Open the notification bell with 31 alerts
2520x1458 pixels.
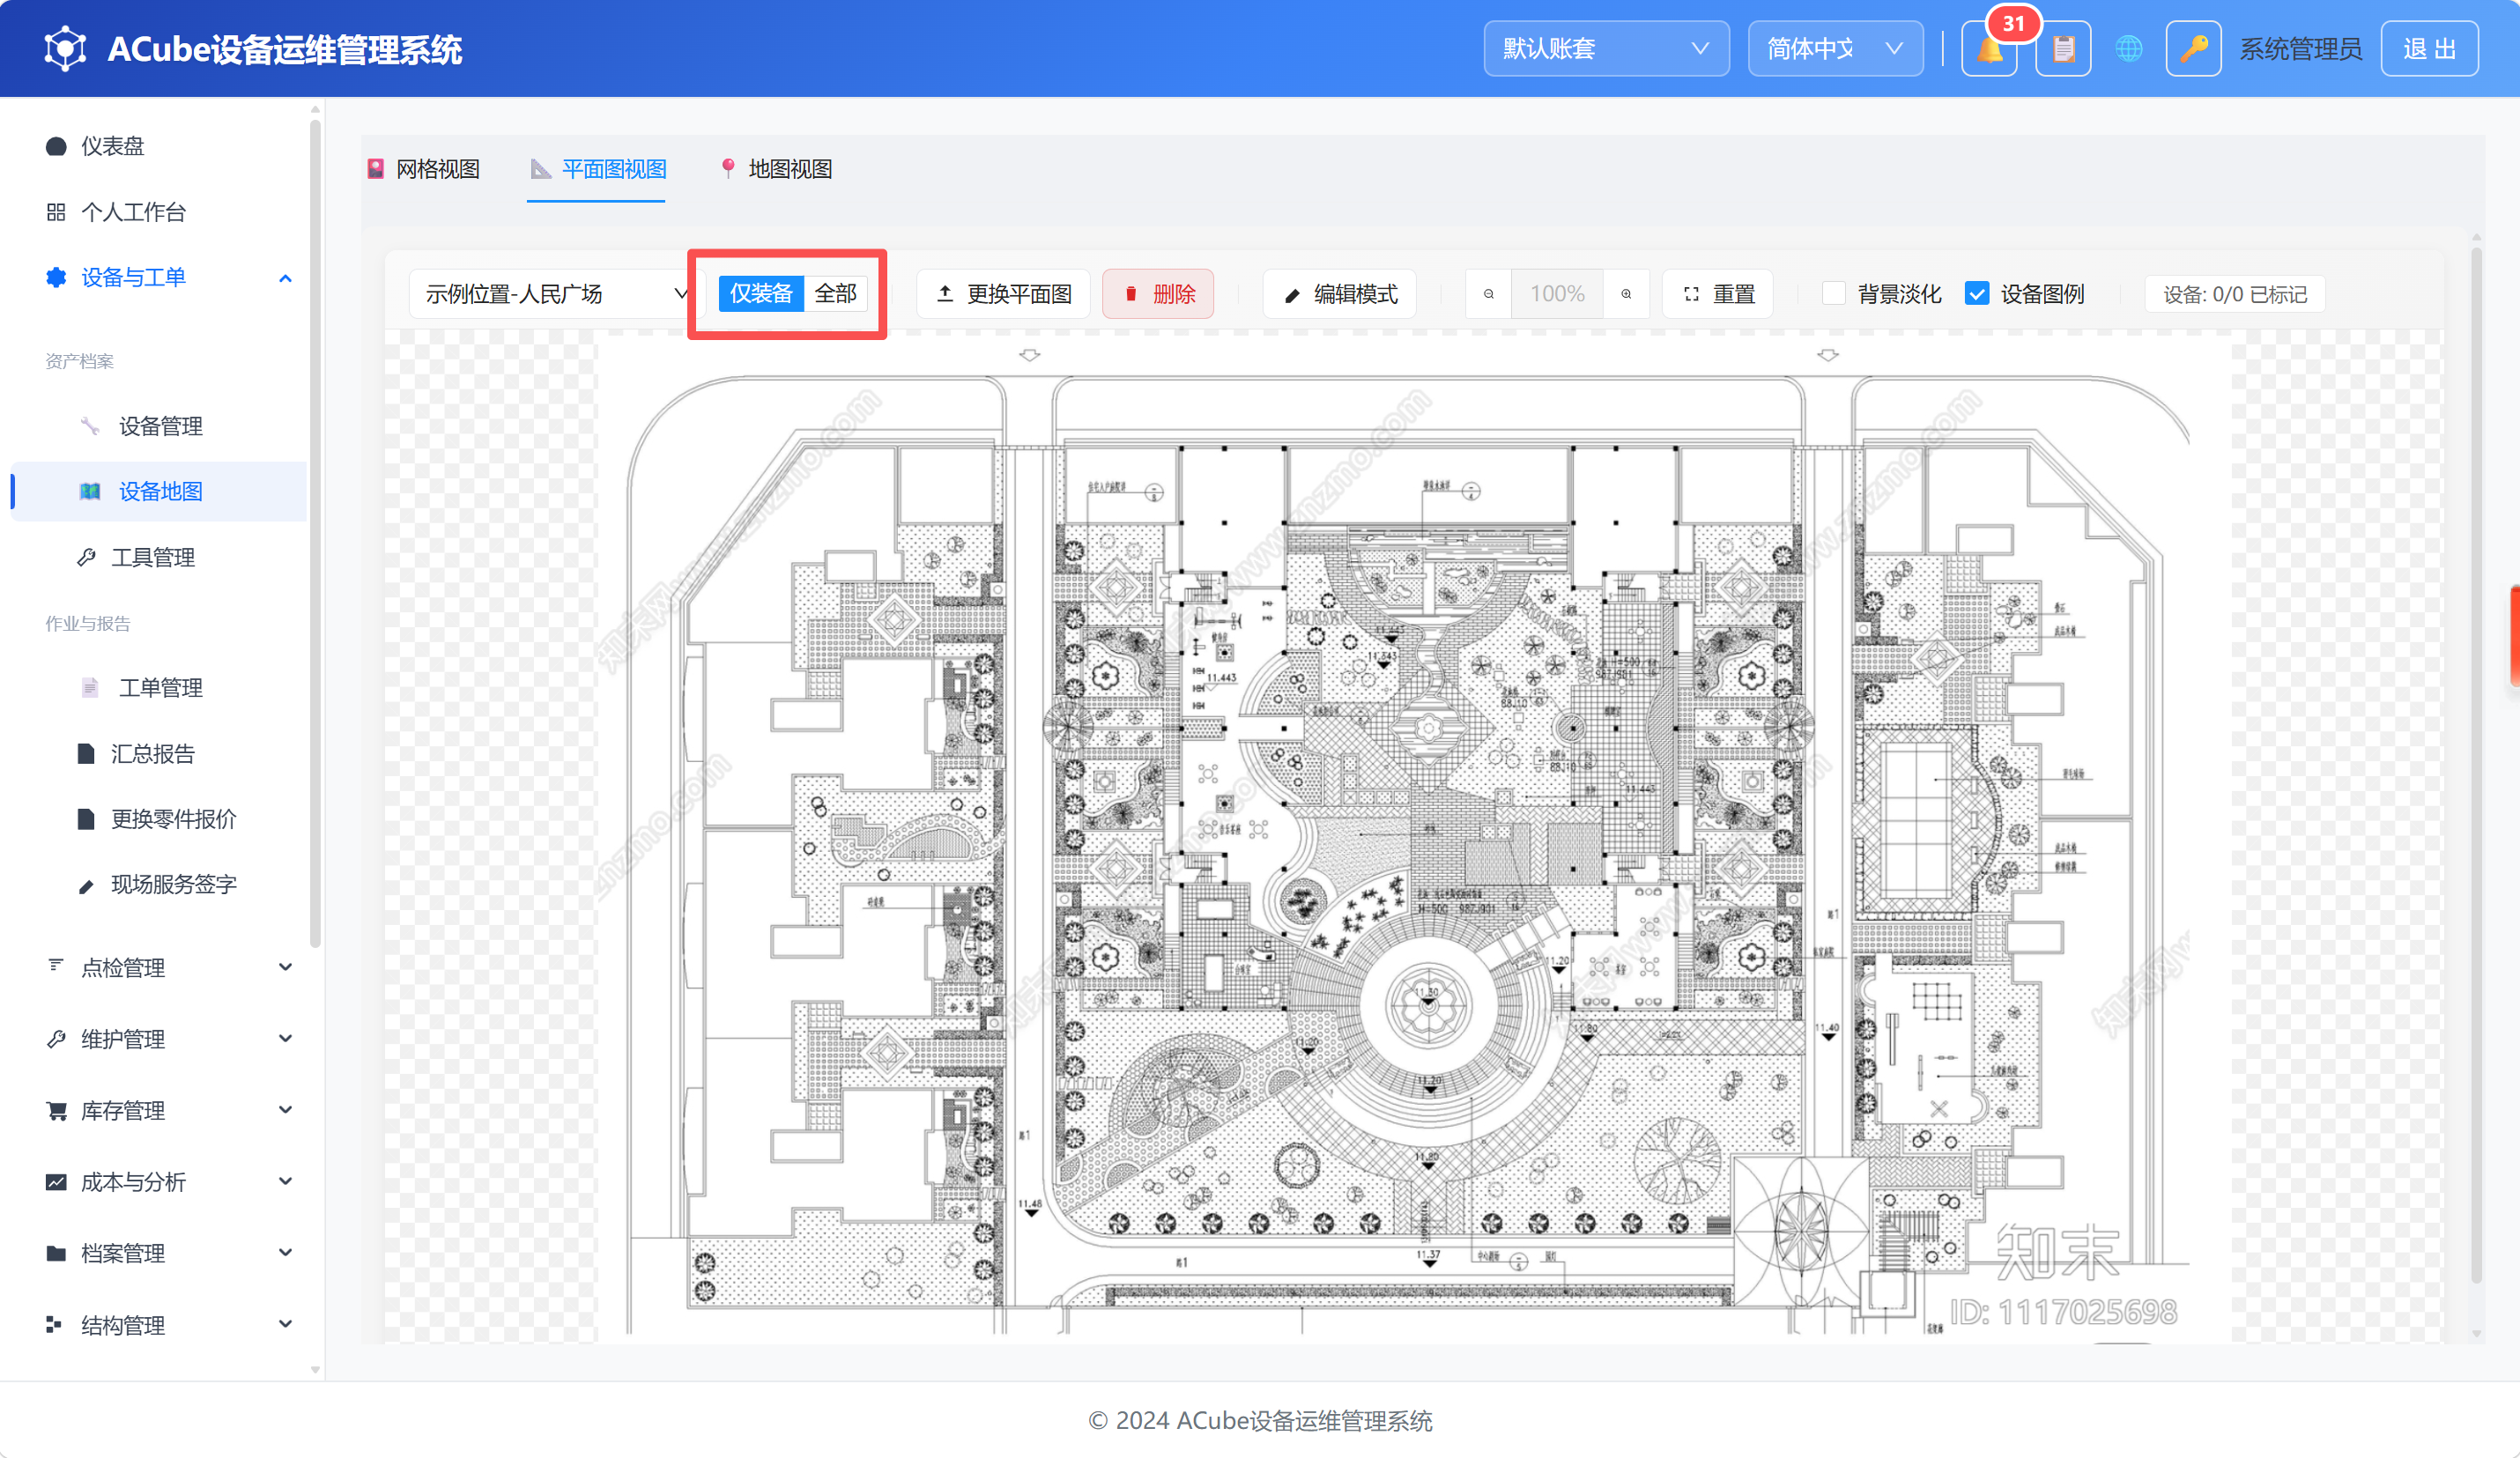coord(1989,48)
